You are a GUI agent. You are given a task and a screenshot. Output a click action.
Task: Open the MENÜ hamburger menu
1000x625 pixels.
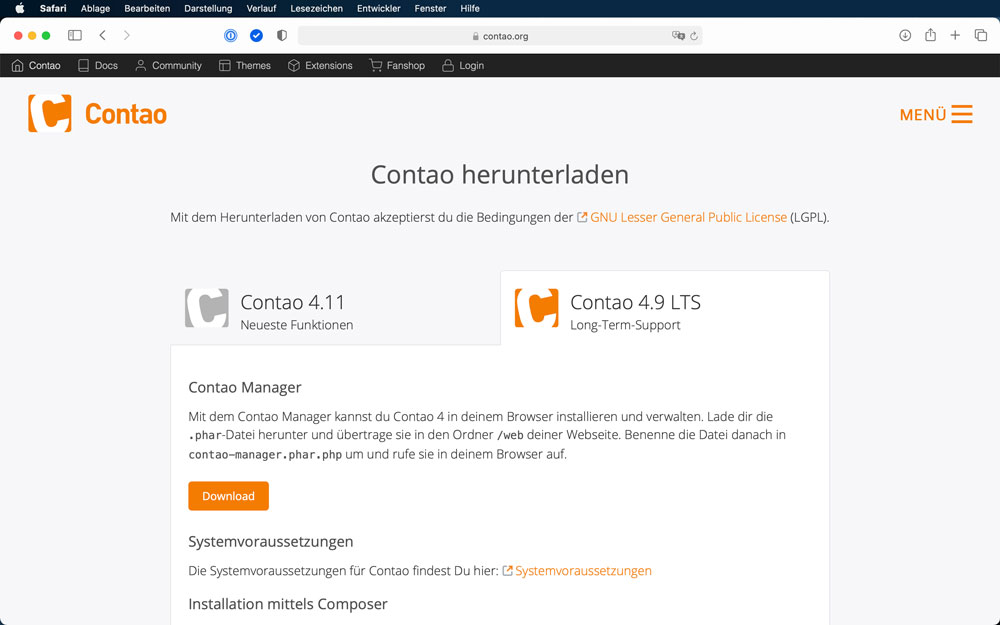(x=936, y=114)
